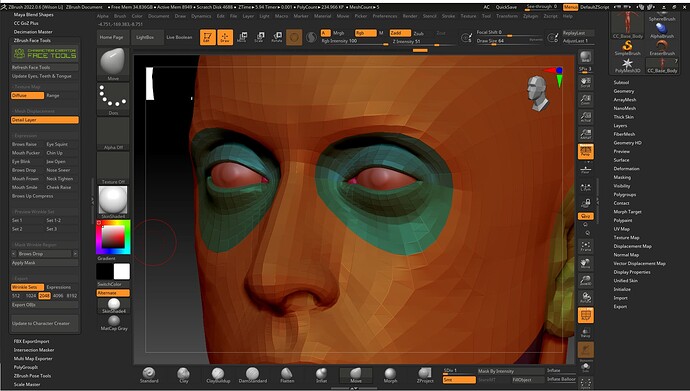
Task: Choose the ClayBuildup brush at bottom
Action: 218,375
